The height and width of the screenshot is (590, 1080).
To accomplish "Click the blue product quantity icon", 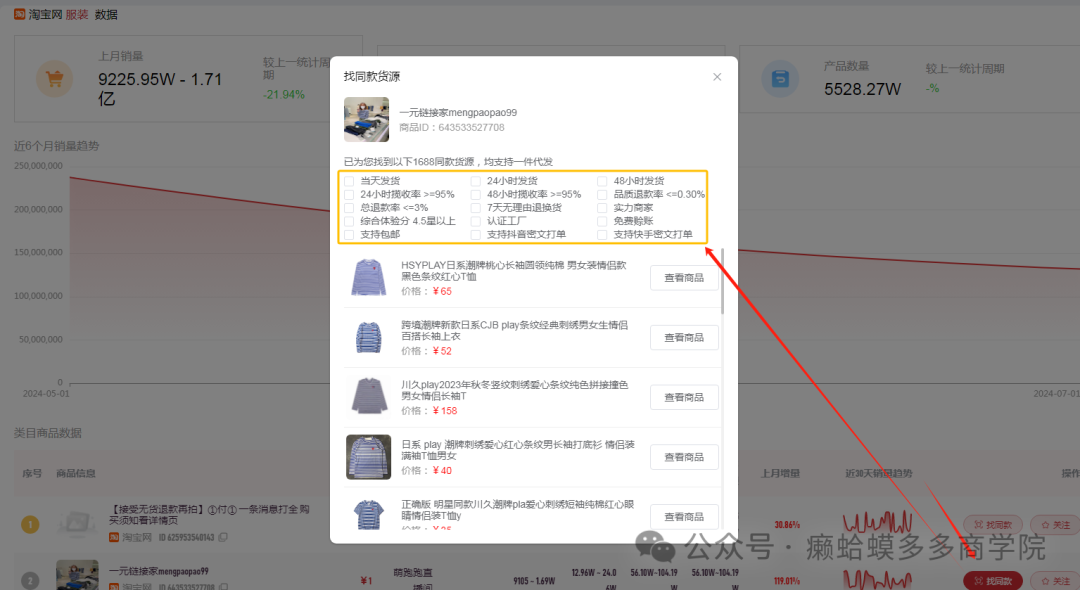I will click(x=782, y=78).
